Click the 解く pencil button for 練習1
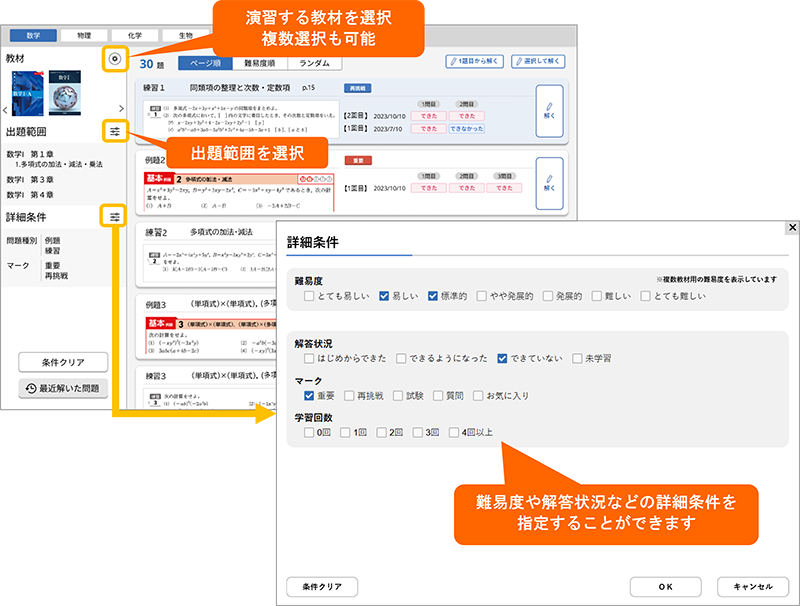The width and height of the screenshot is (800, 606). (549, 109)
